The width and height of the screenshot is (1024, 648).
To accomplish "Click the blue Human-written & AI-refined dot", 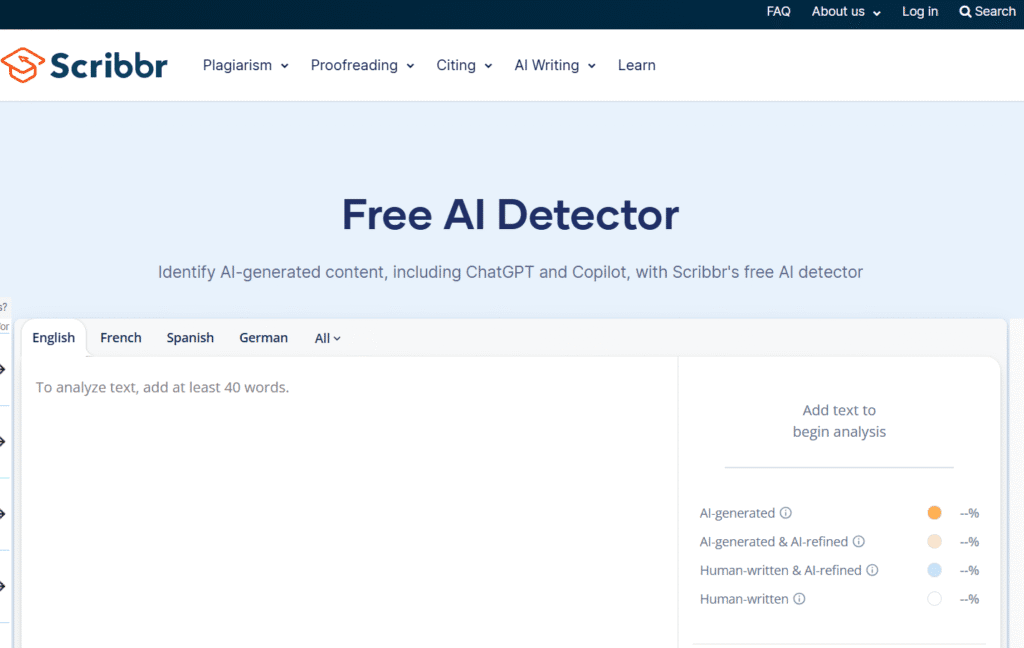I will tap(934, 570).
